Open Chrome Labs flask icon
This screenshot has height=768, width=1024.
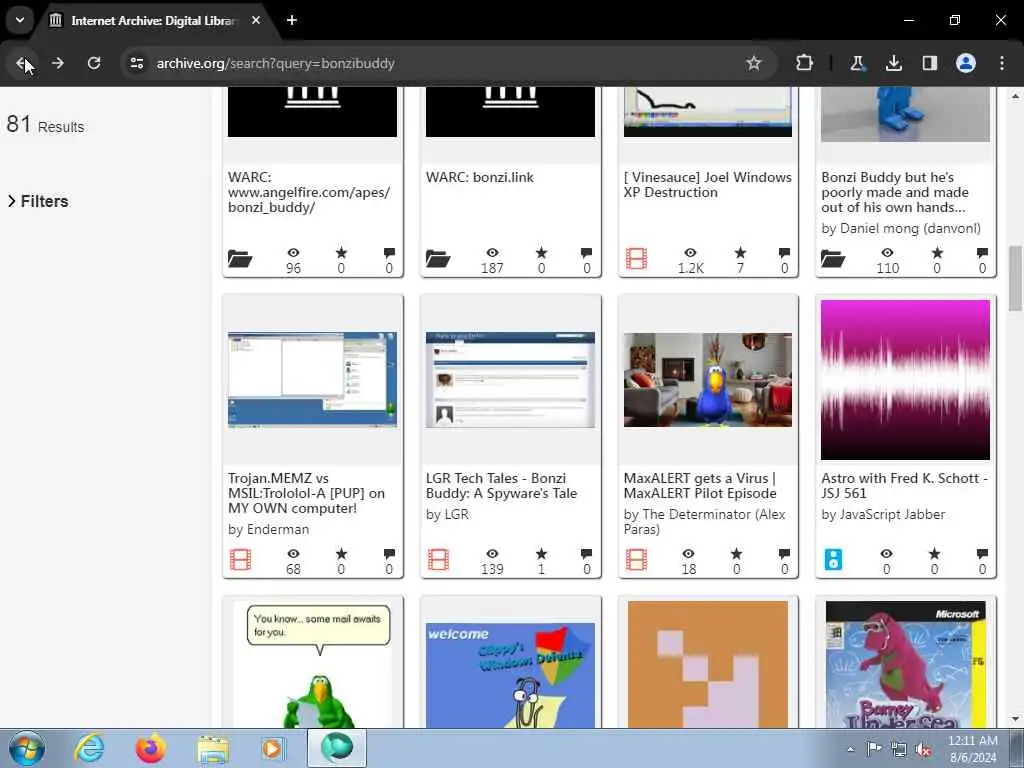(x=857, y=63)
